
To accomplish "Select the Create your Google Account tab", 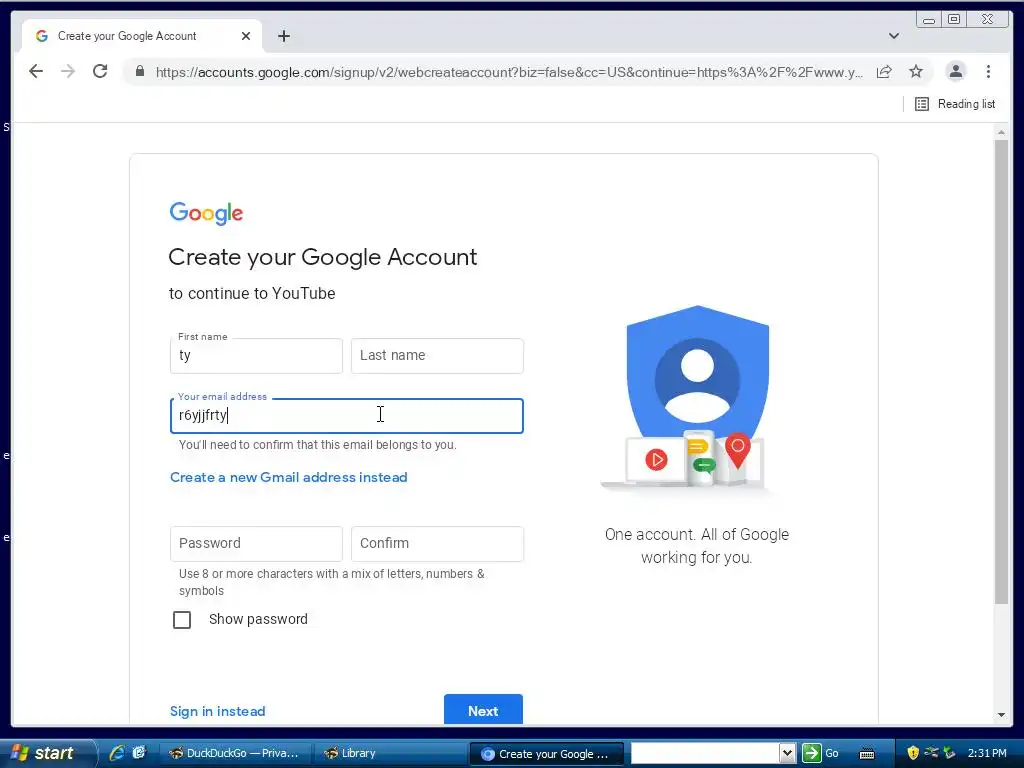I will [x=142, y=36].
